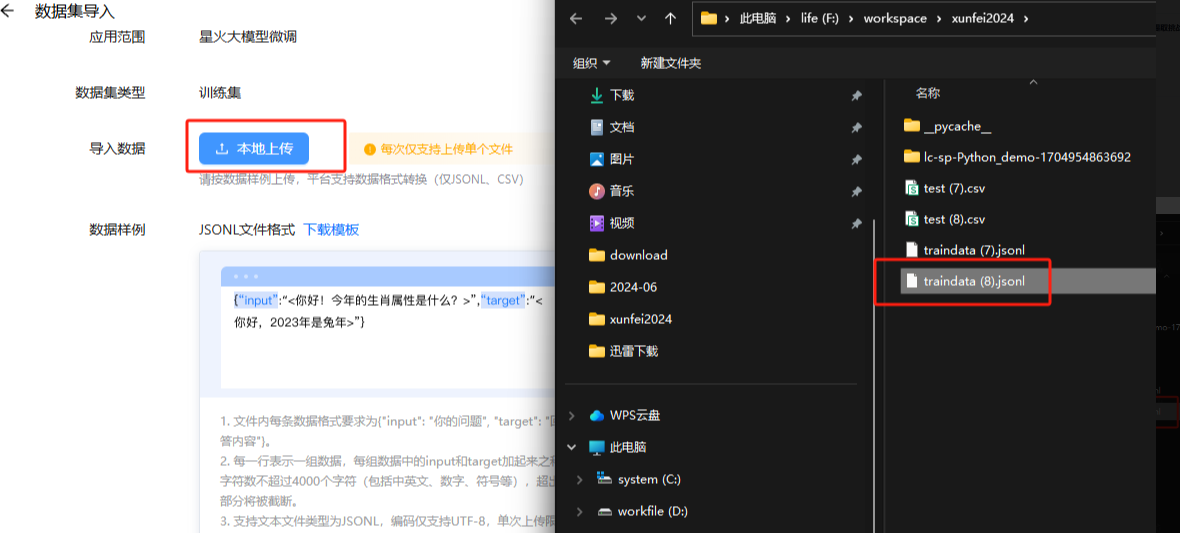Open the recent locations dropdown arrow
Image resolution: width=1180 pixels, height=533 pixels.
click(x=641, y=19)
